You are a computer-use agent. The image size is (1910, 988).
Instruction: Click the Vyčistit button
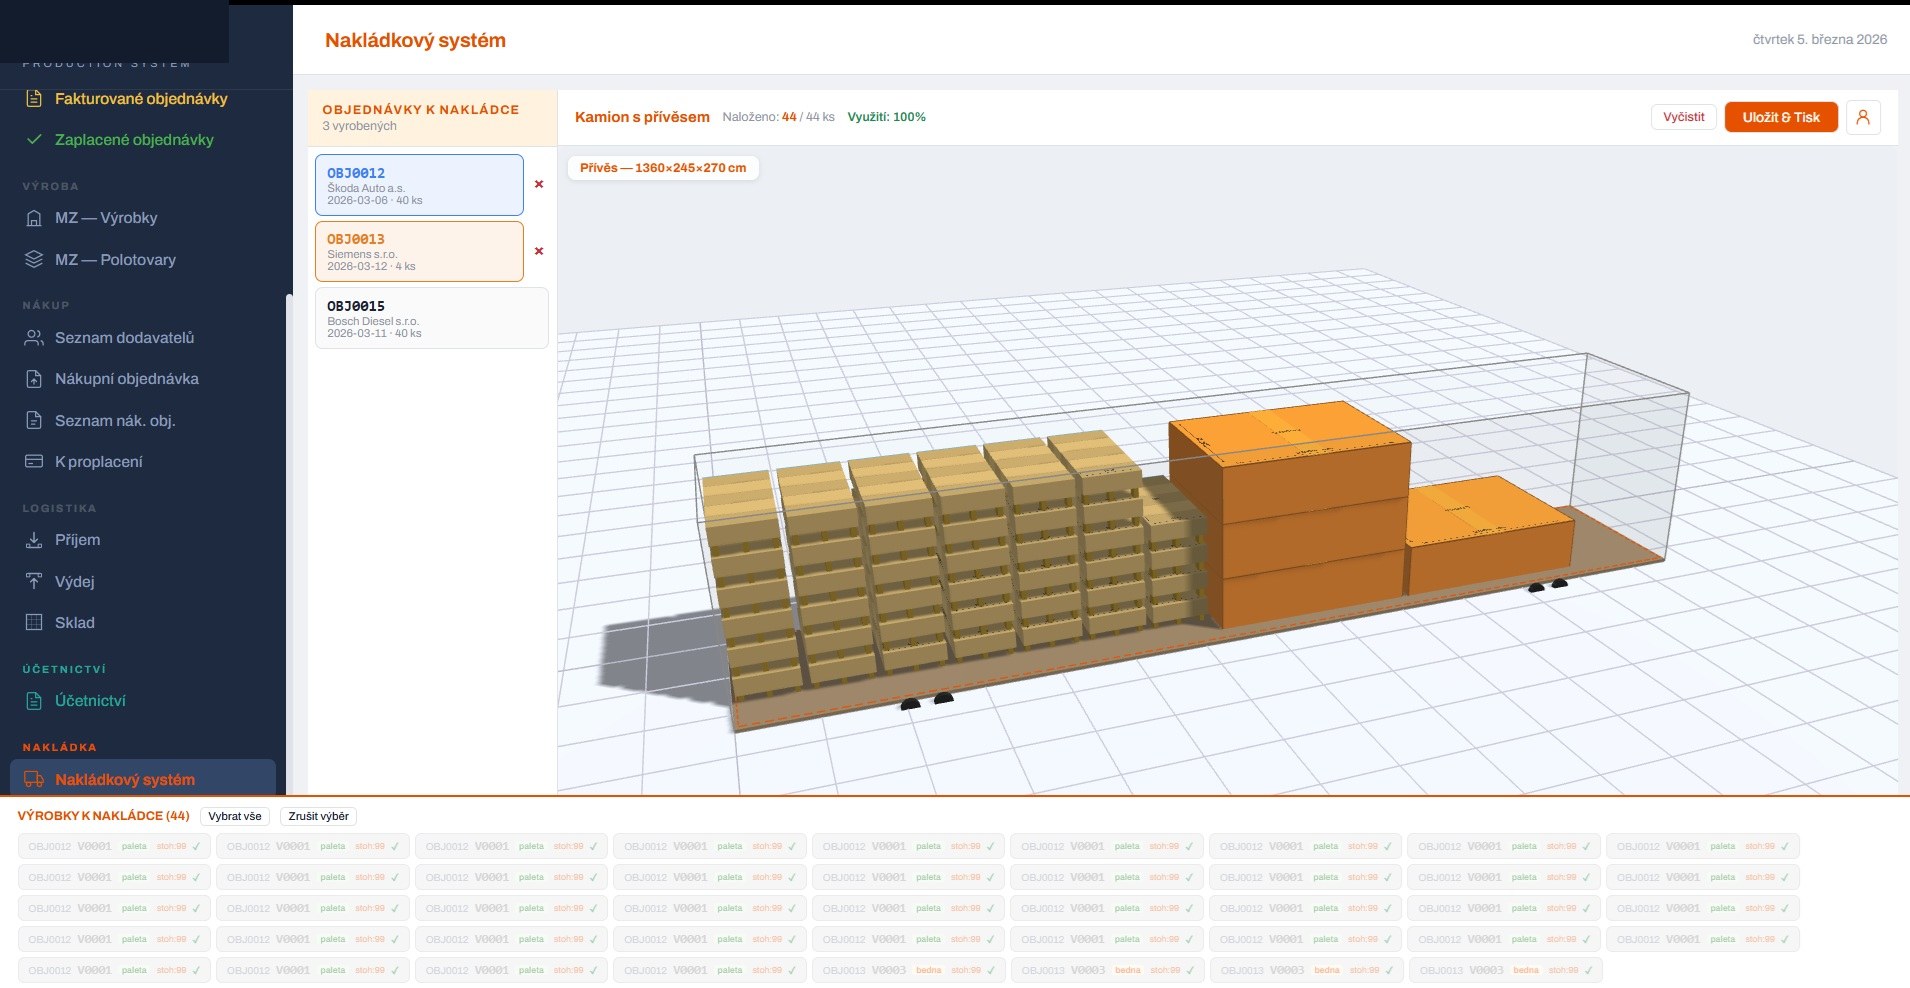(1683, 117)
